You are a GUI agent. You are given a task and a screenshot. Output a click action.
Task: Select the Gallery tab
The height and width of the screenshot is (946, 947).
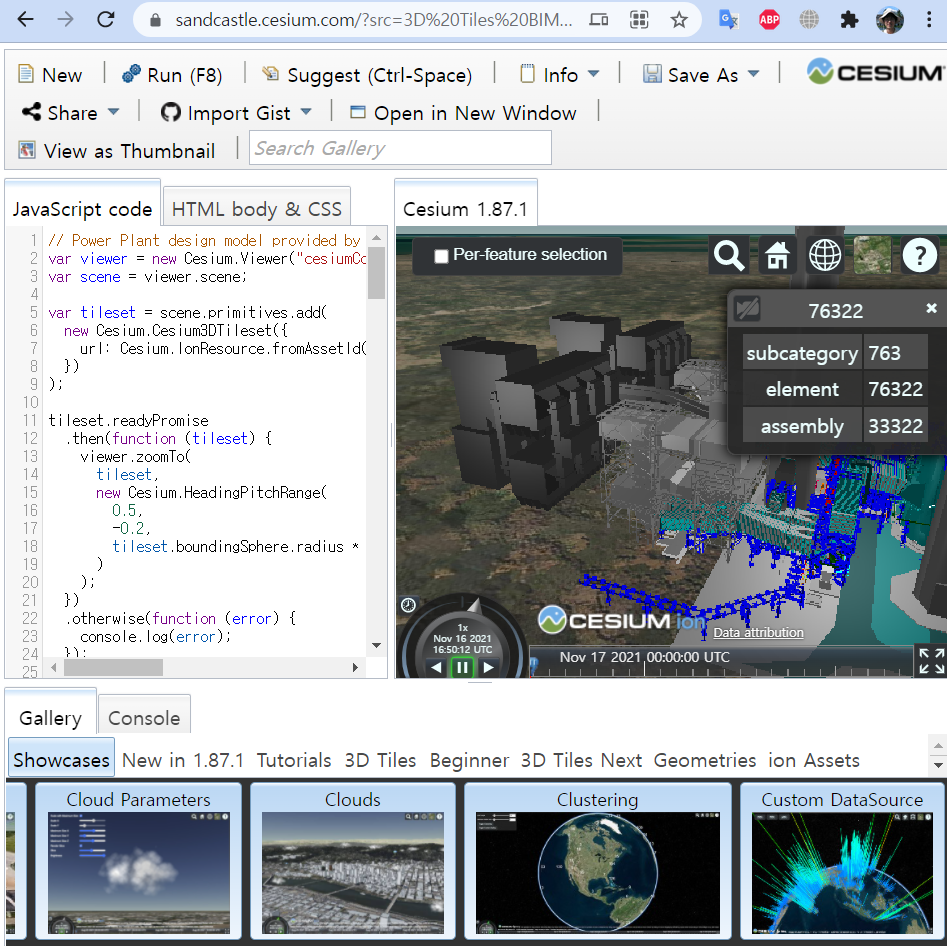[51, 718]
